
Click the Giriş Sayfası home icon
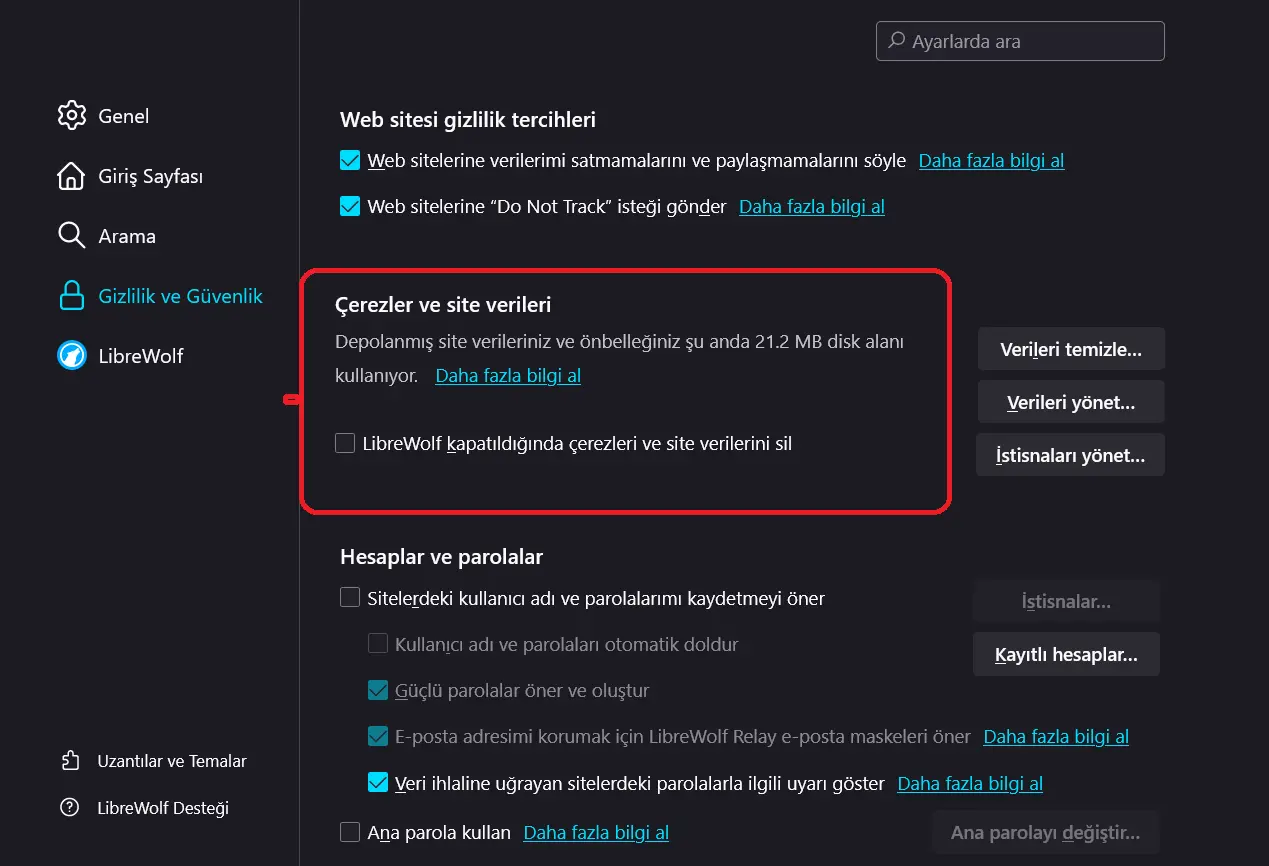[72, 176]
